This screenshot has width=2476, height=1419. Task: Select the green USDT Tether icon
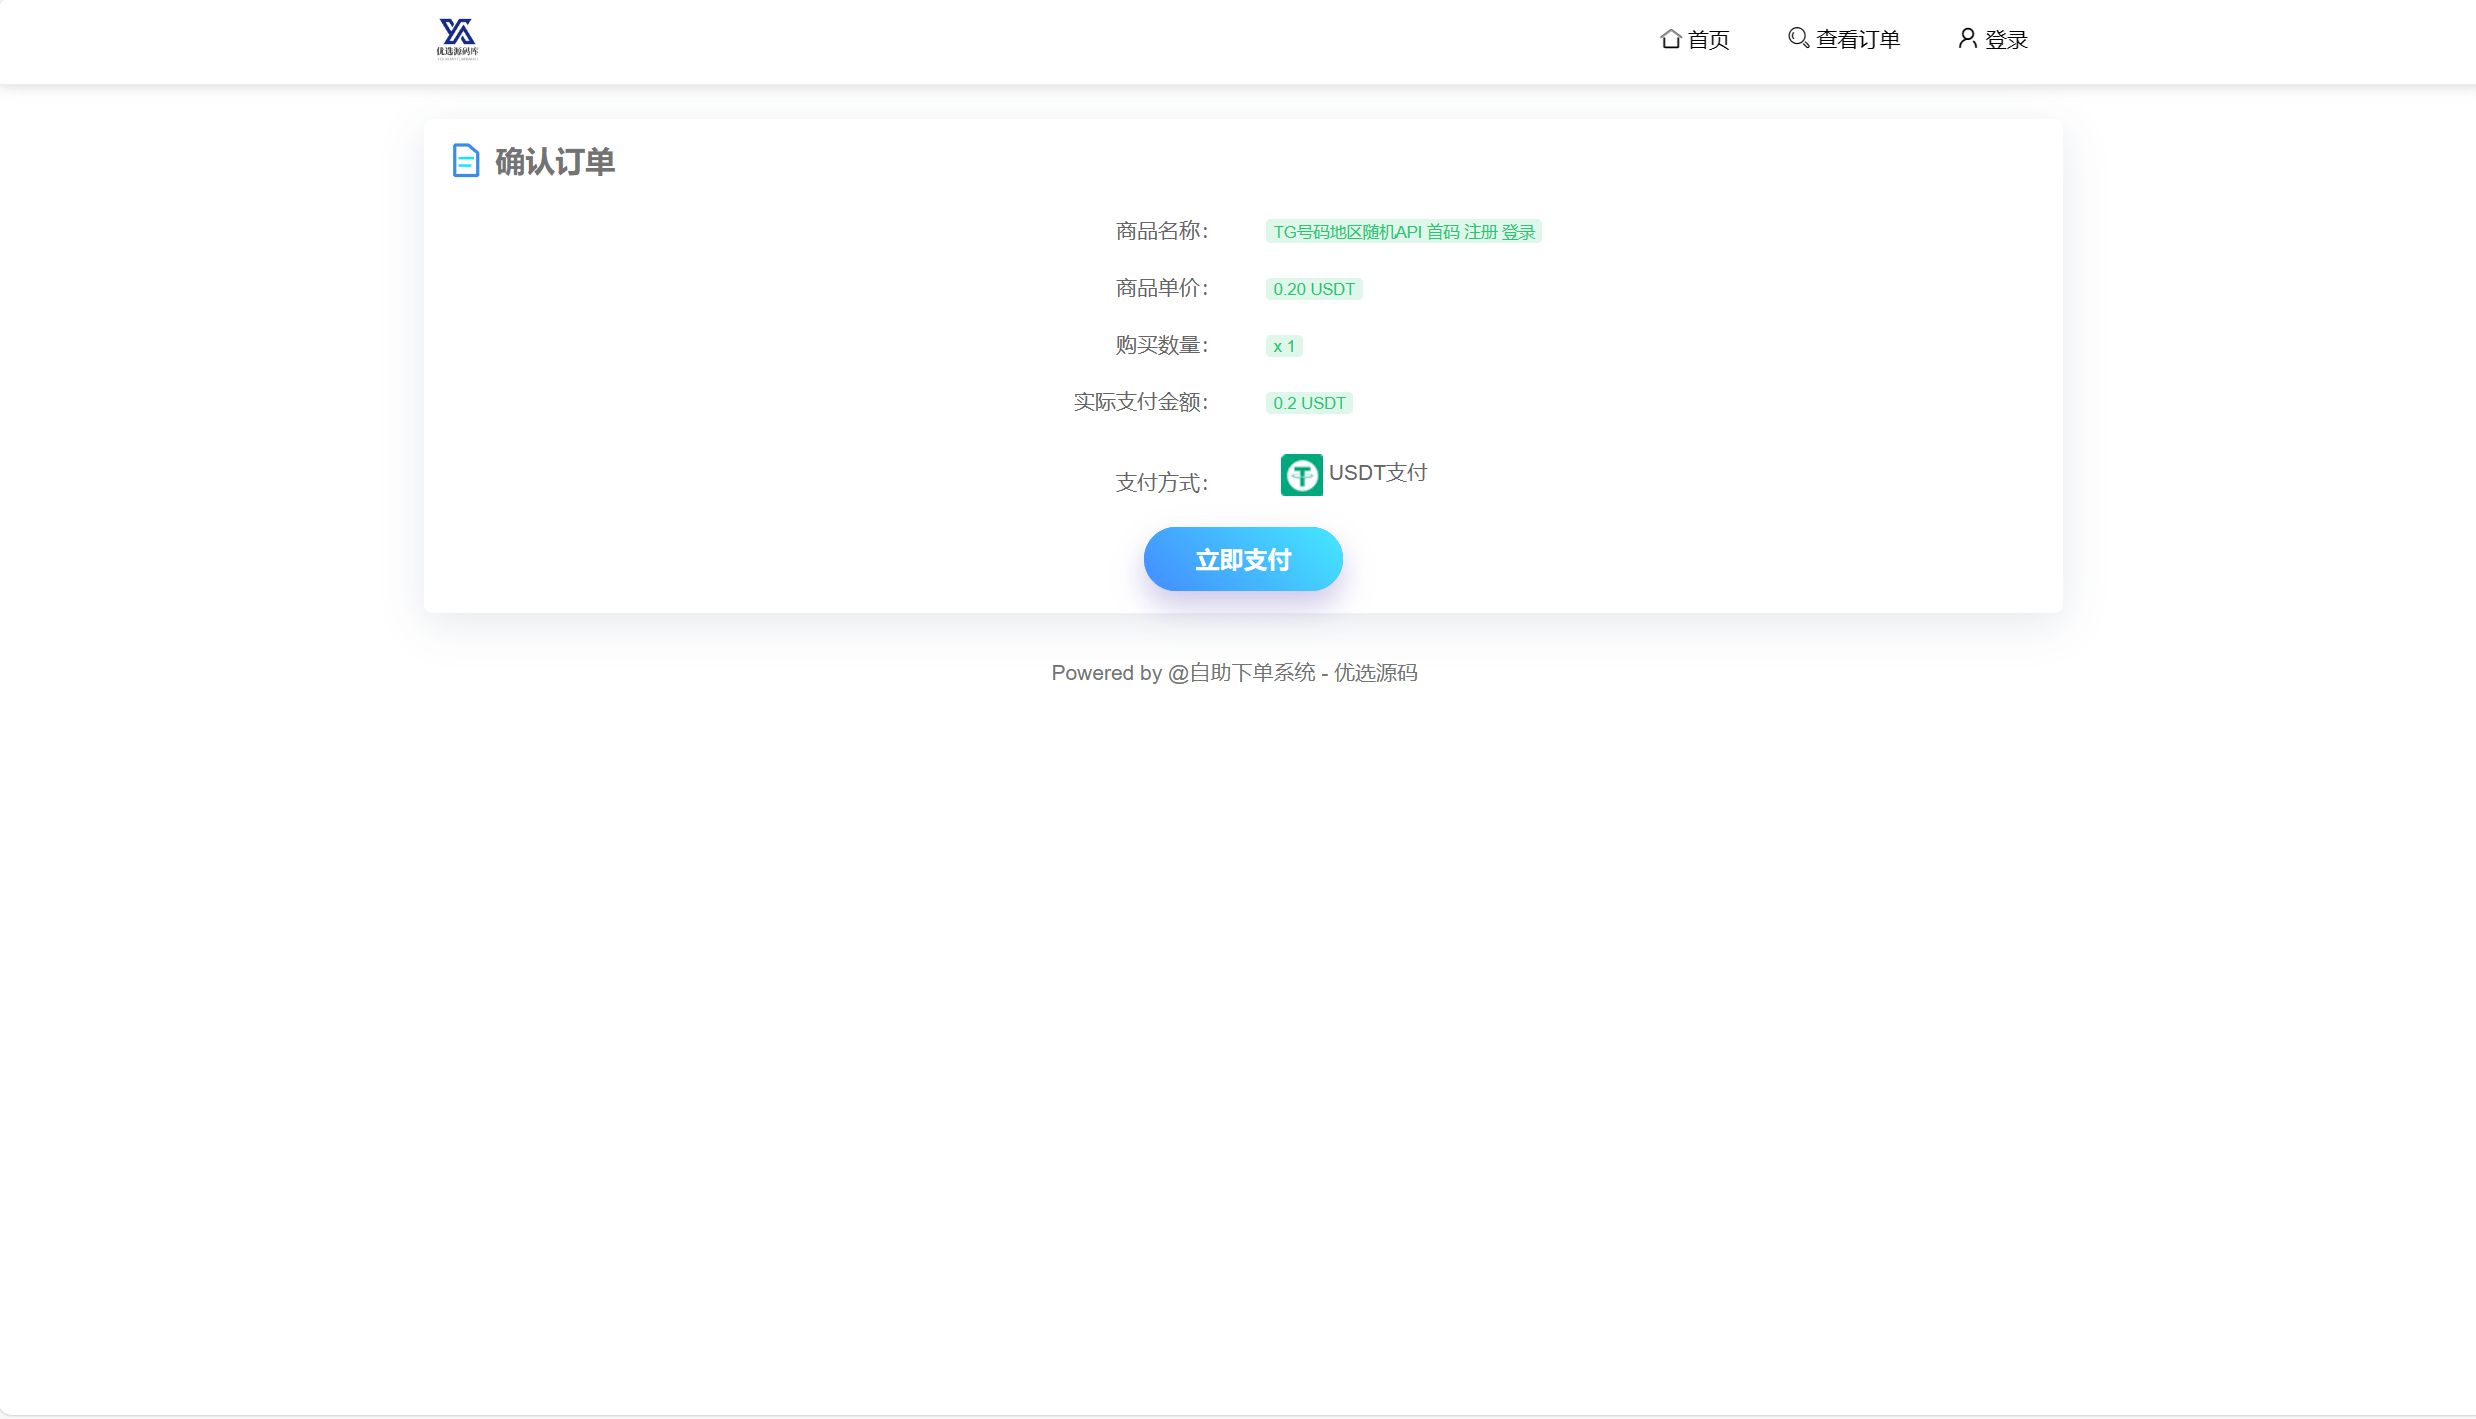point(1301,475)
